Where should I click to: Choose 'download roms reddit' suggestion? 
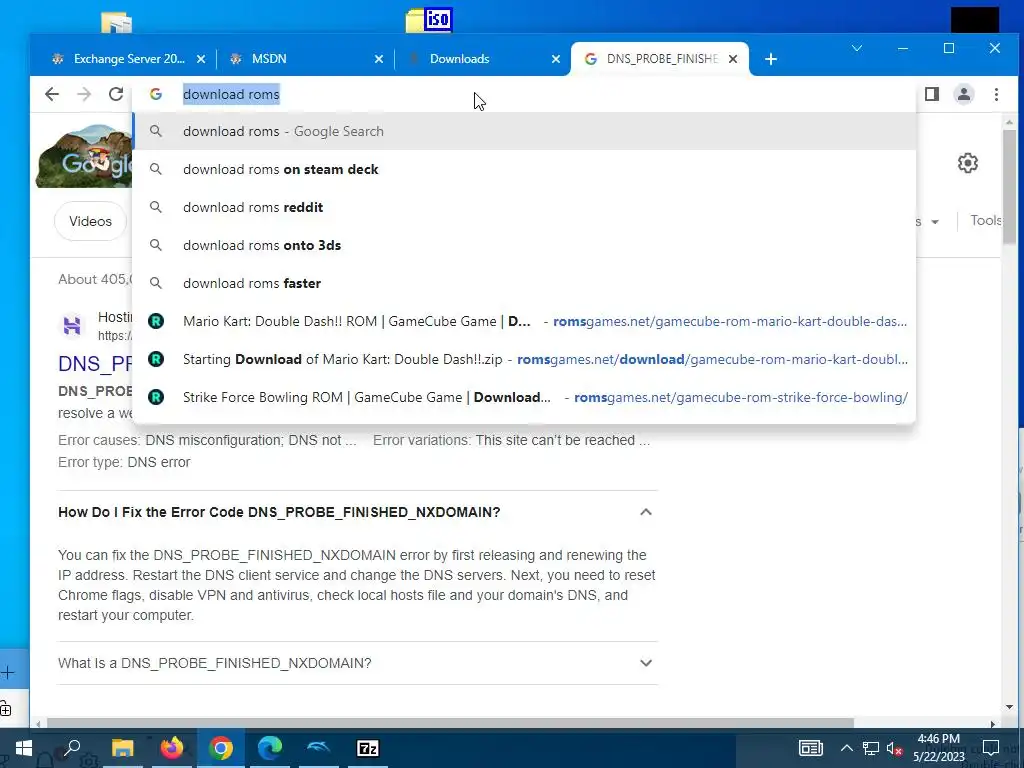524,207
